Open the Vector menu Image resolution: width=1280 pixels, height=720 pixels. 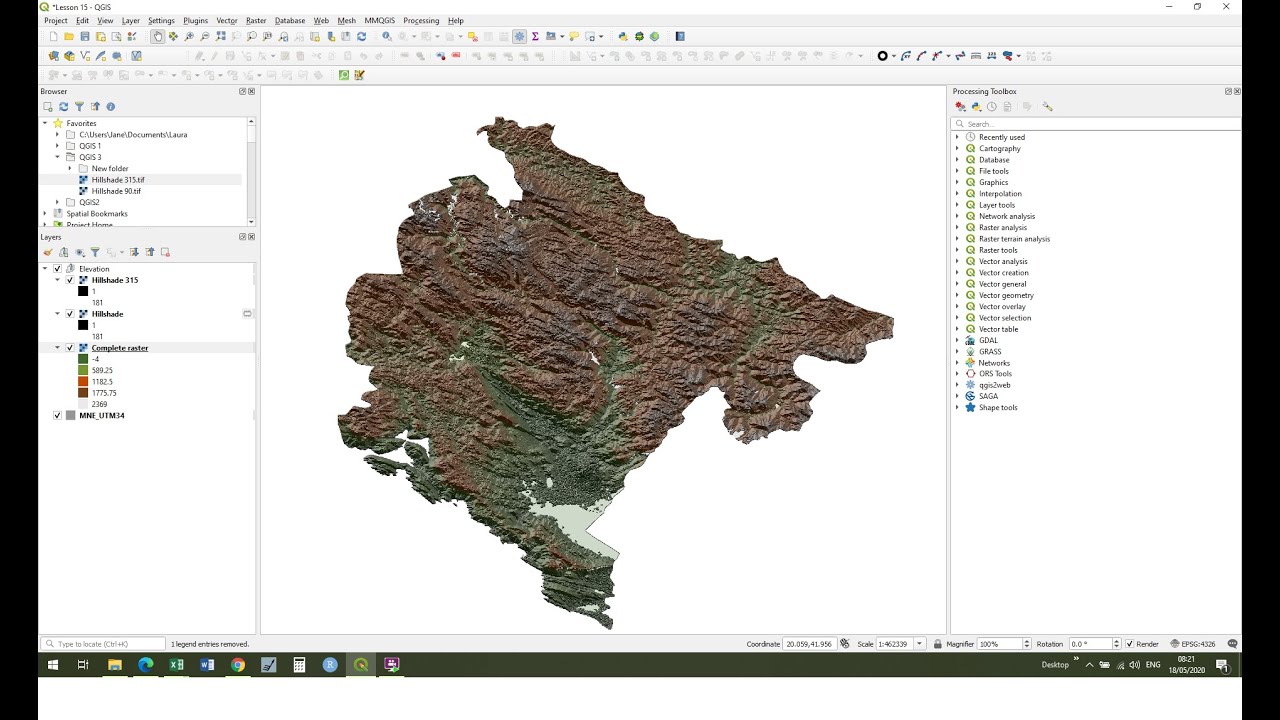tap(227, 20)
